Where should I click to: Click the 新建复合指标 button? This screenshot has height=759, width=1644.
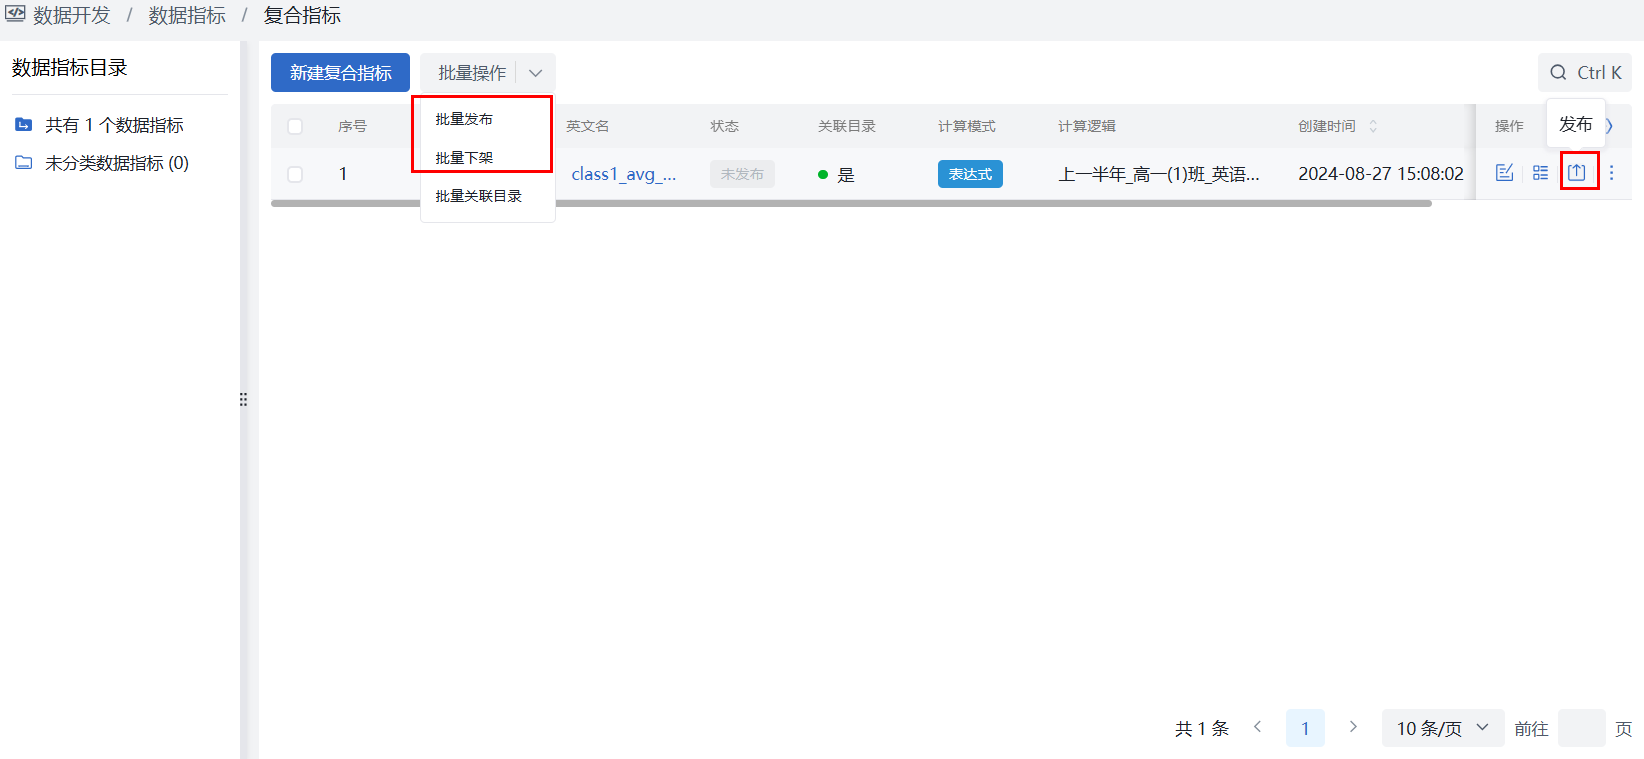[x=340, y=73]
